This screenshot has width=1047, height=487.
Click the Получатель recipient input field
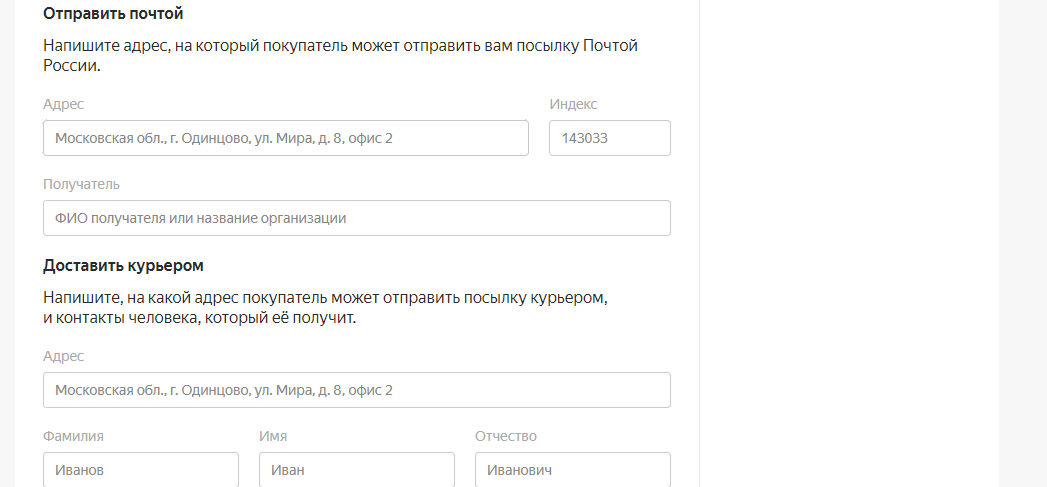click(x=356, y=218)
